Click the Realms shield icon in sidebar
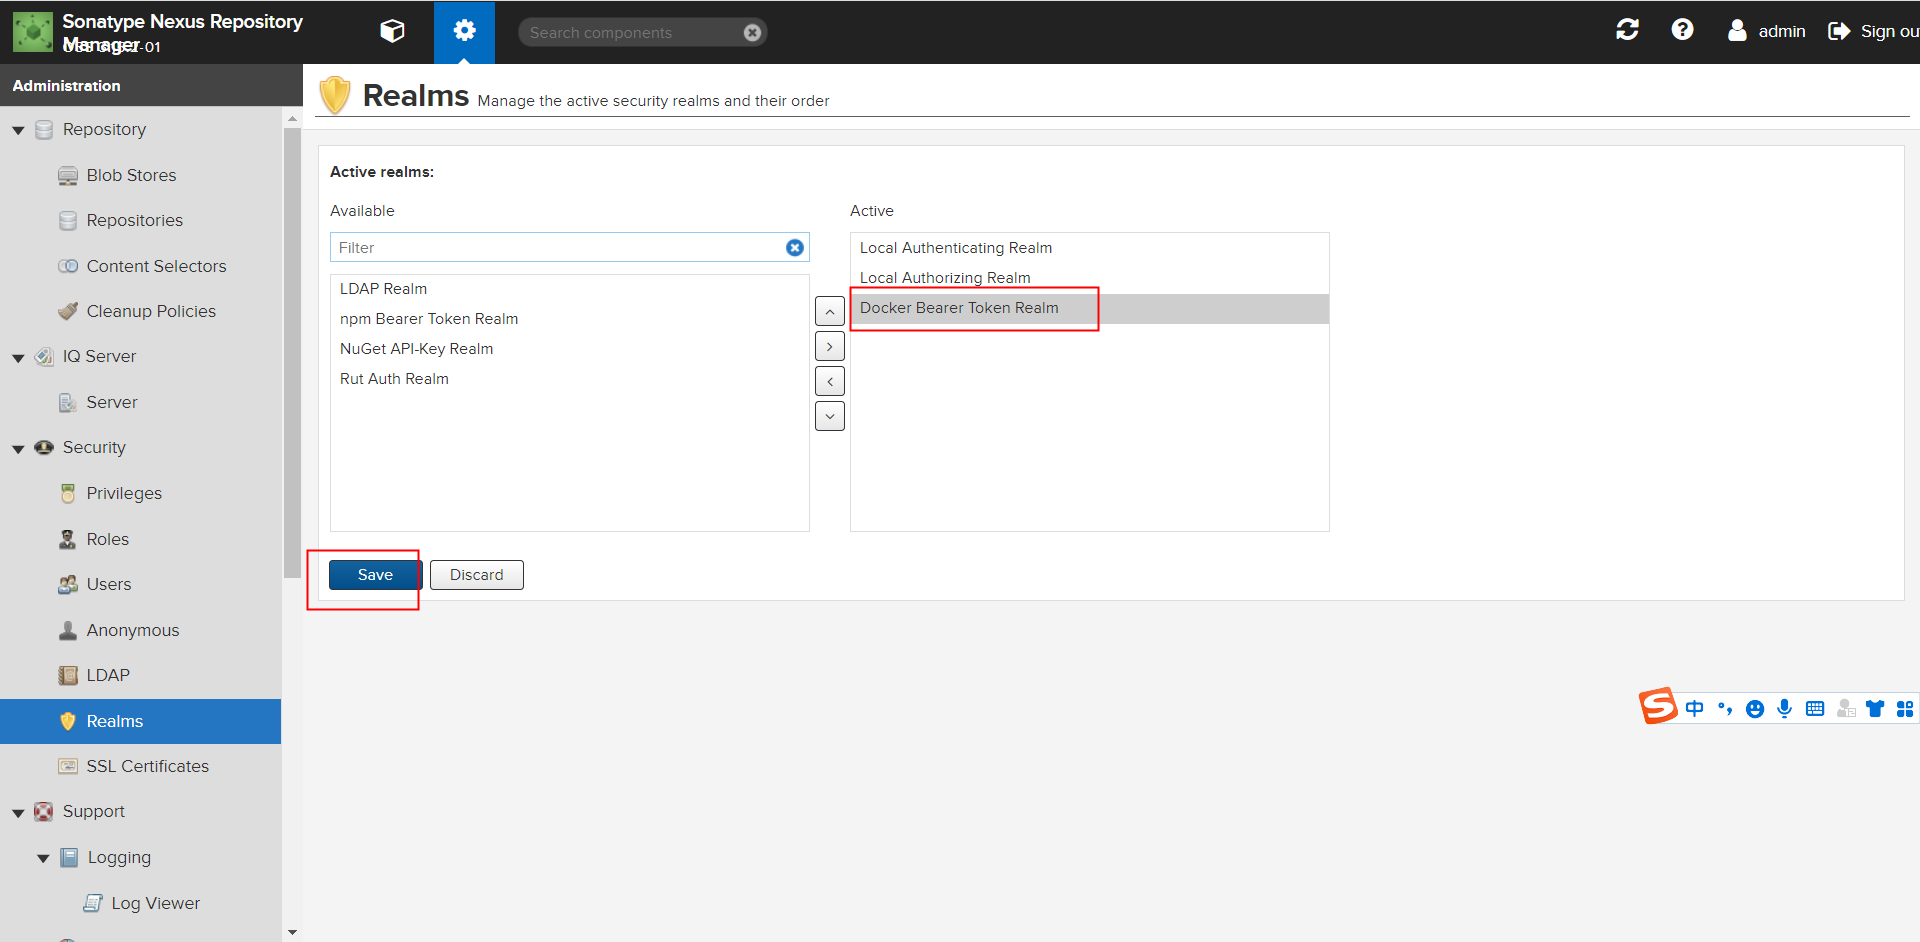This screenshot has height=942, width=1920. 68,721
